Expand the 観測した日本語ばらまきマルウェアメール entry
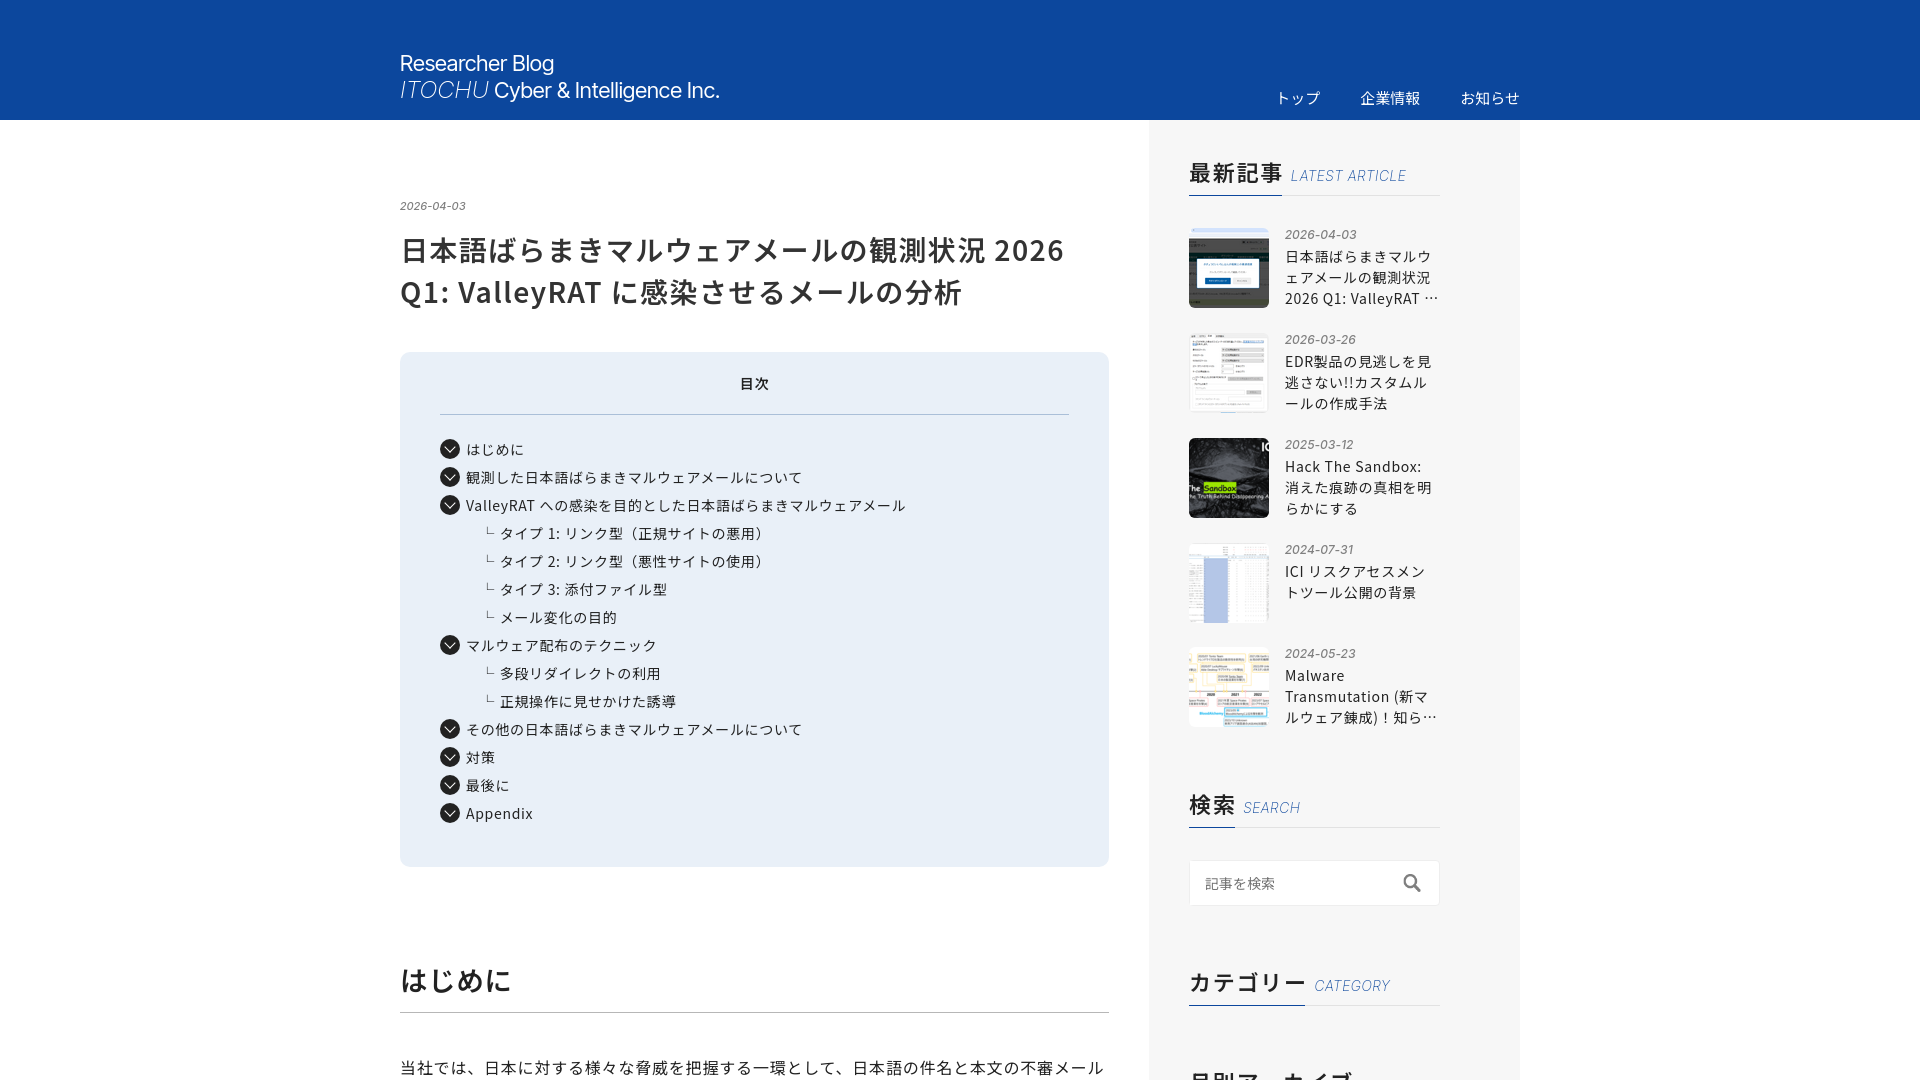The width and height of the screenshot is (1920, 1080). click(449, 477)
